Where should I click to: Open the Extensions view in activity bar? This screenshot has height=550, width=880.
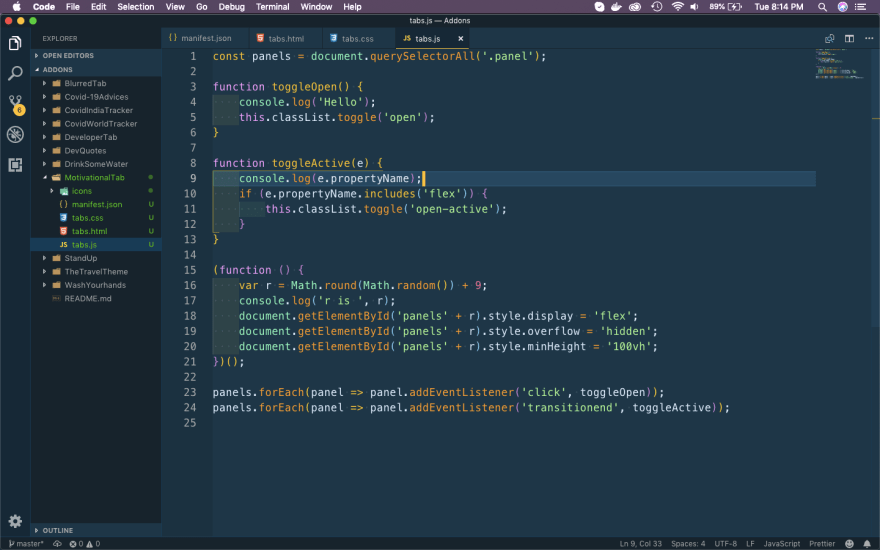click(15, 164)
